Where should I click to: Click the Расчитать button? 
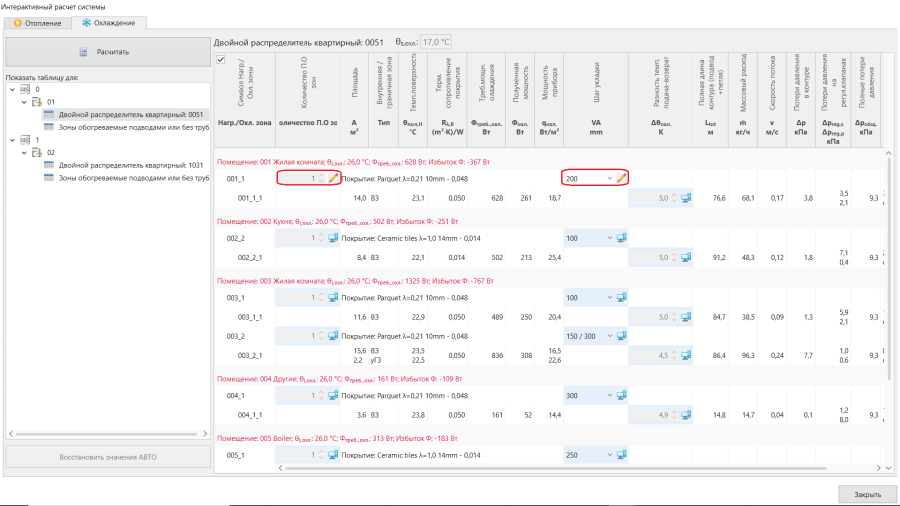tap(108, 52)
